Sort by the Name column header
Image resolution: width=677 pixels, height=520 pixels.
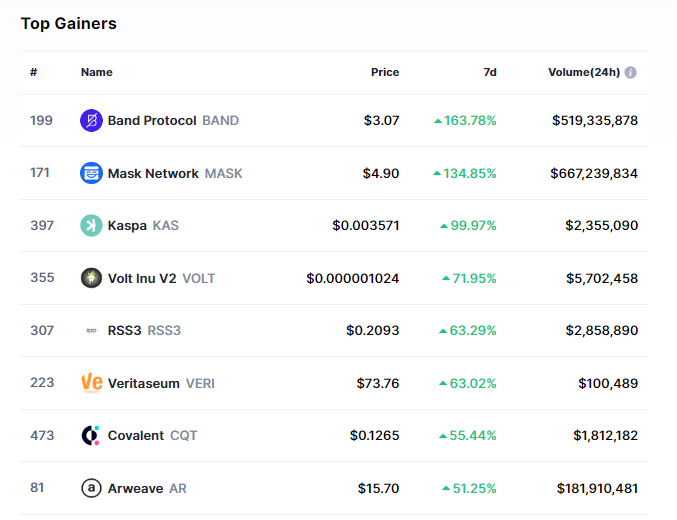96,72
